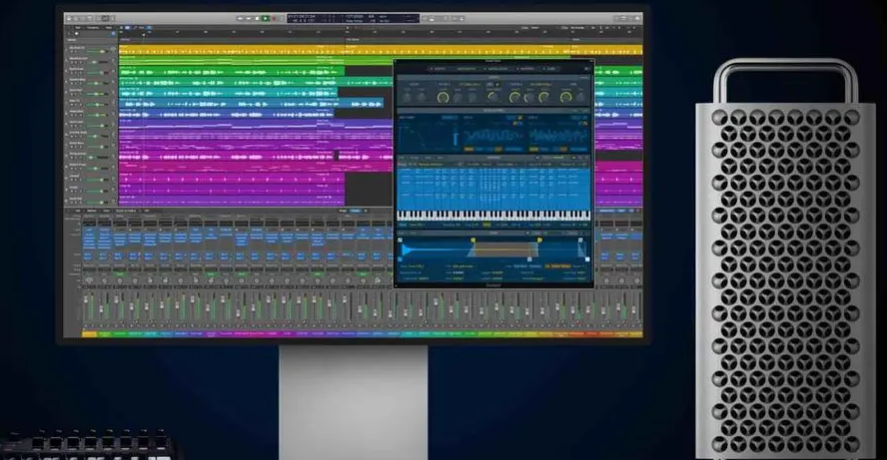The image size is (887, 460).
Task: Click the Stop button in the transport
Action: [x=257, y=18]
